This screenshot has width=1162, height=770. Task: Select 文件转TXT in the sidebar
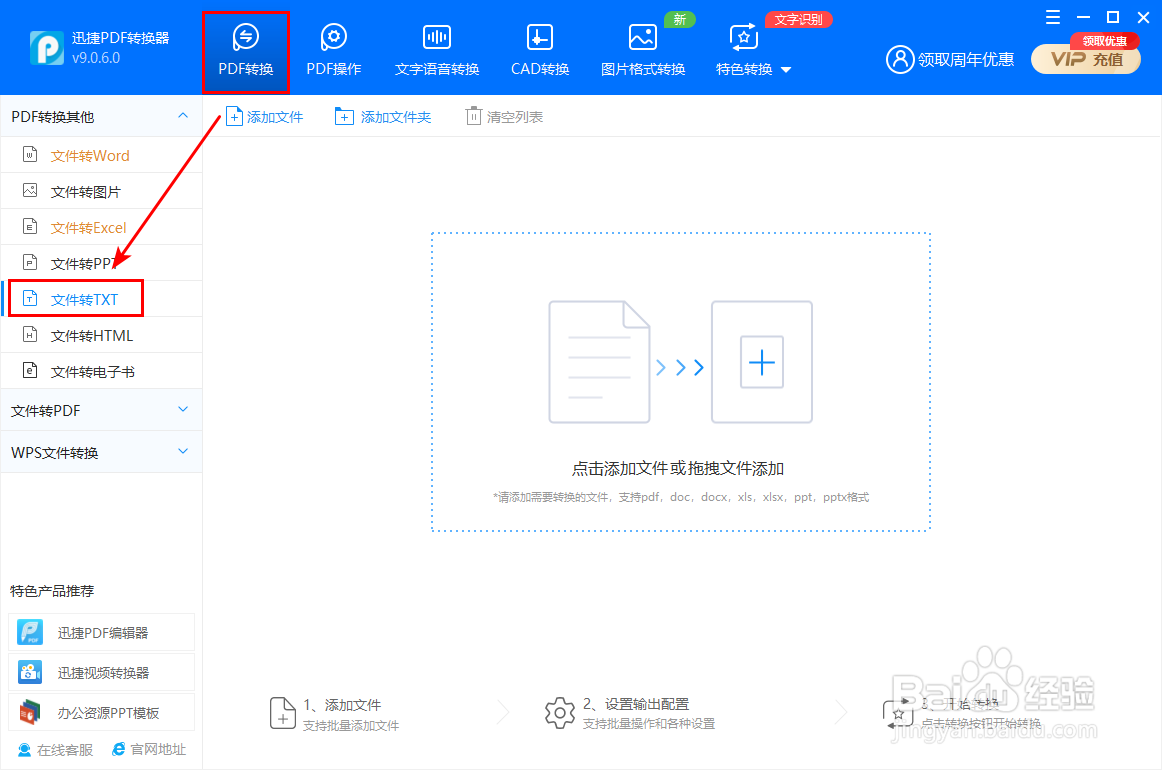pos(102,299)
